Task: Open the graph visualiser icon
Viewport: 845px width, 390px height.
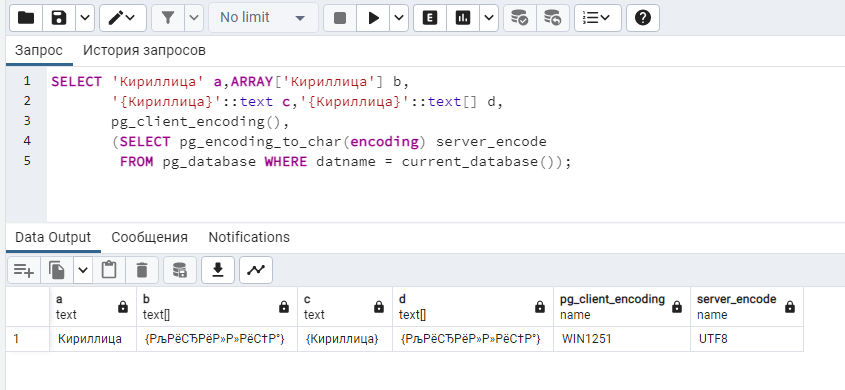Action: (256, 270)
